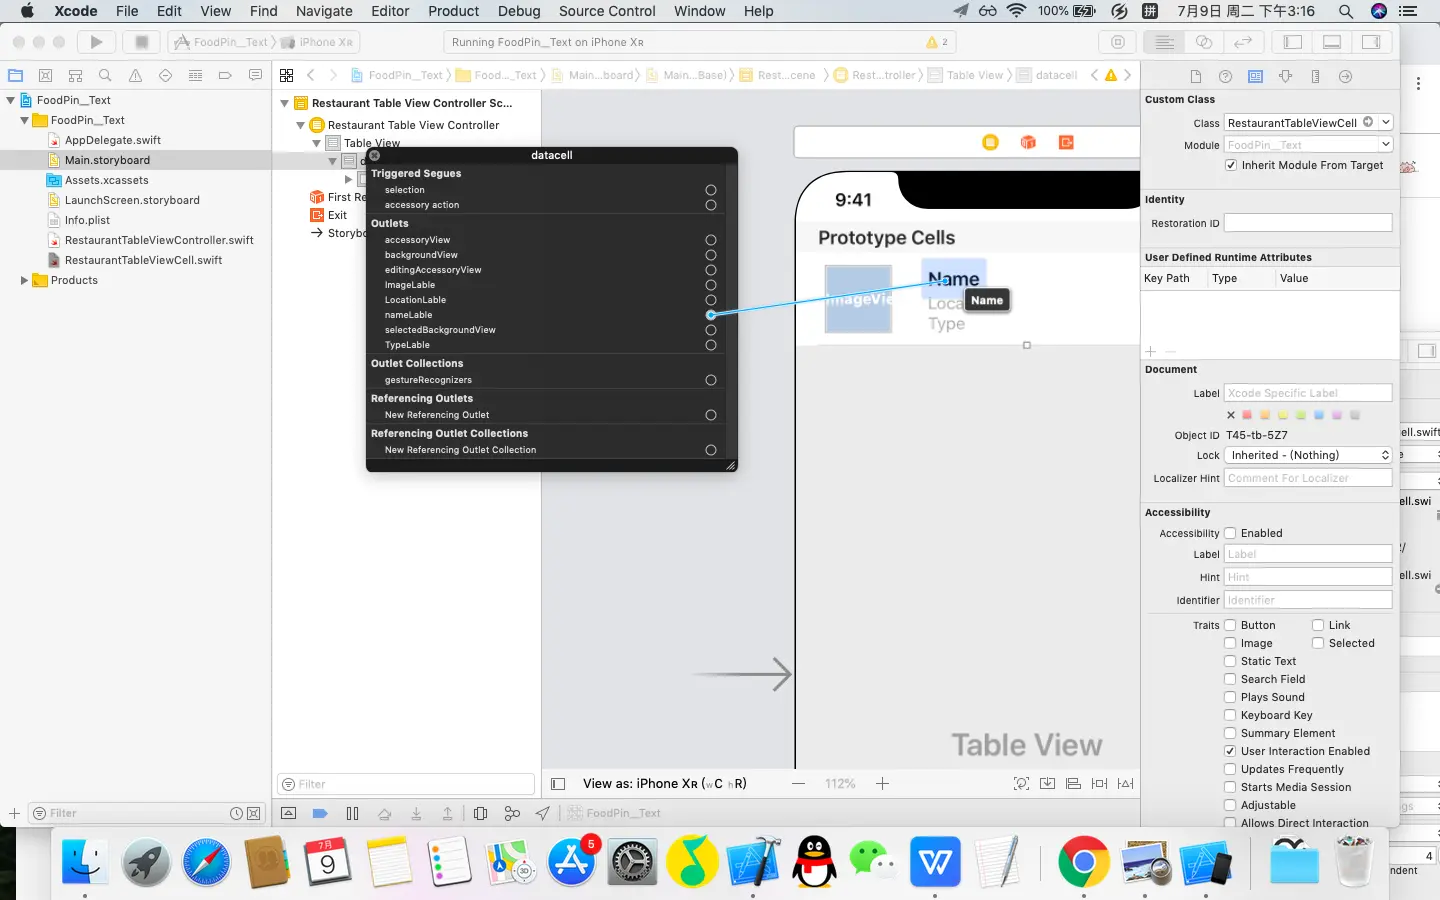Show the Issue navigator
Image resolution: width=1440 pixels, height=900 pixels.
[135, 76]
